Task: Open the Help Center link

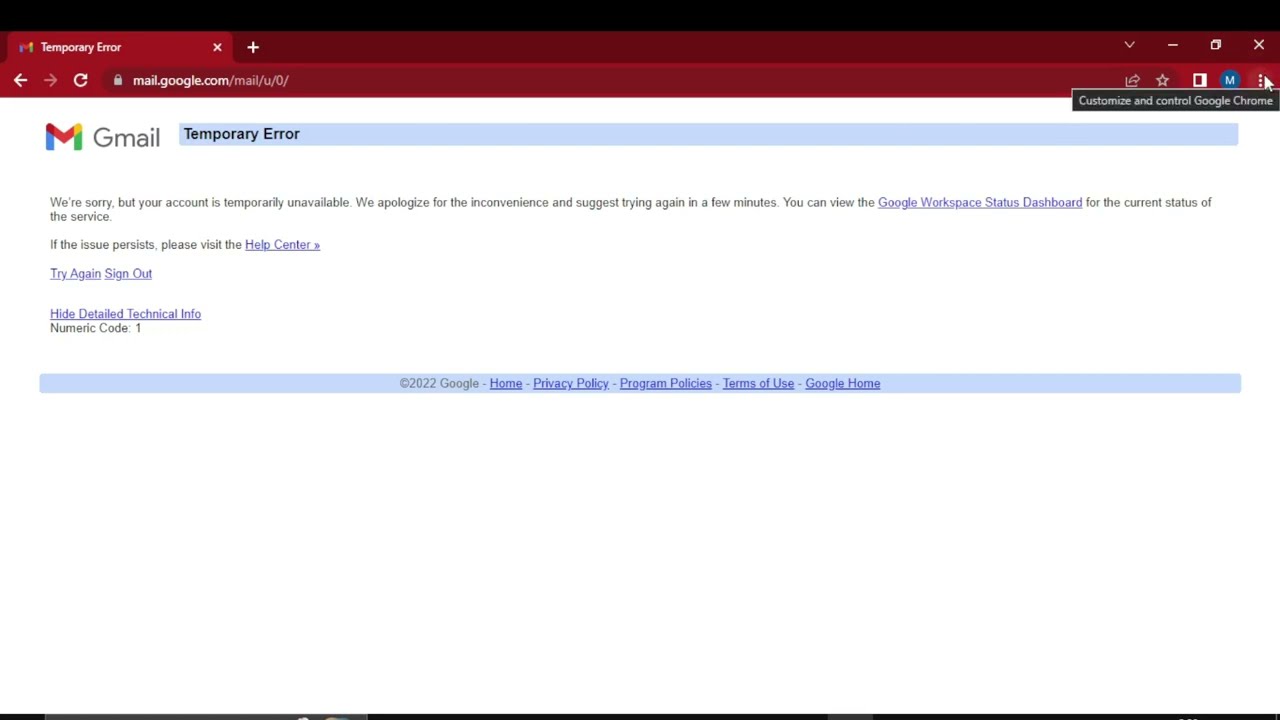Action: (282, 244)
